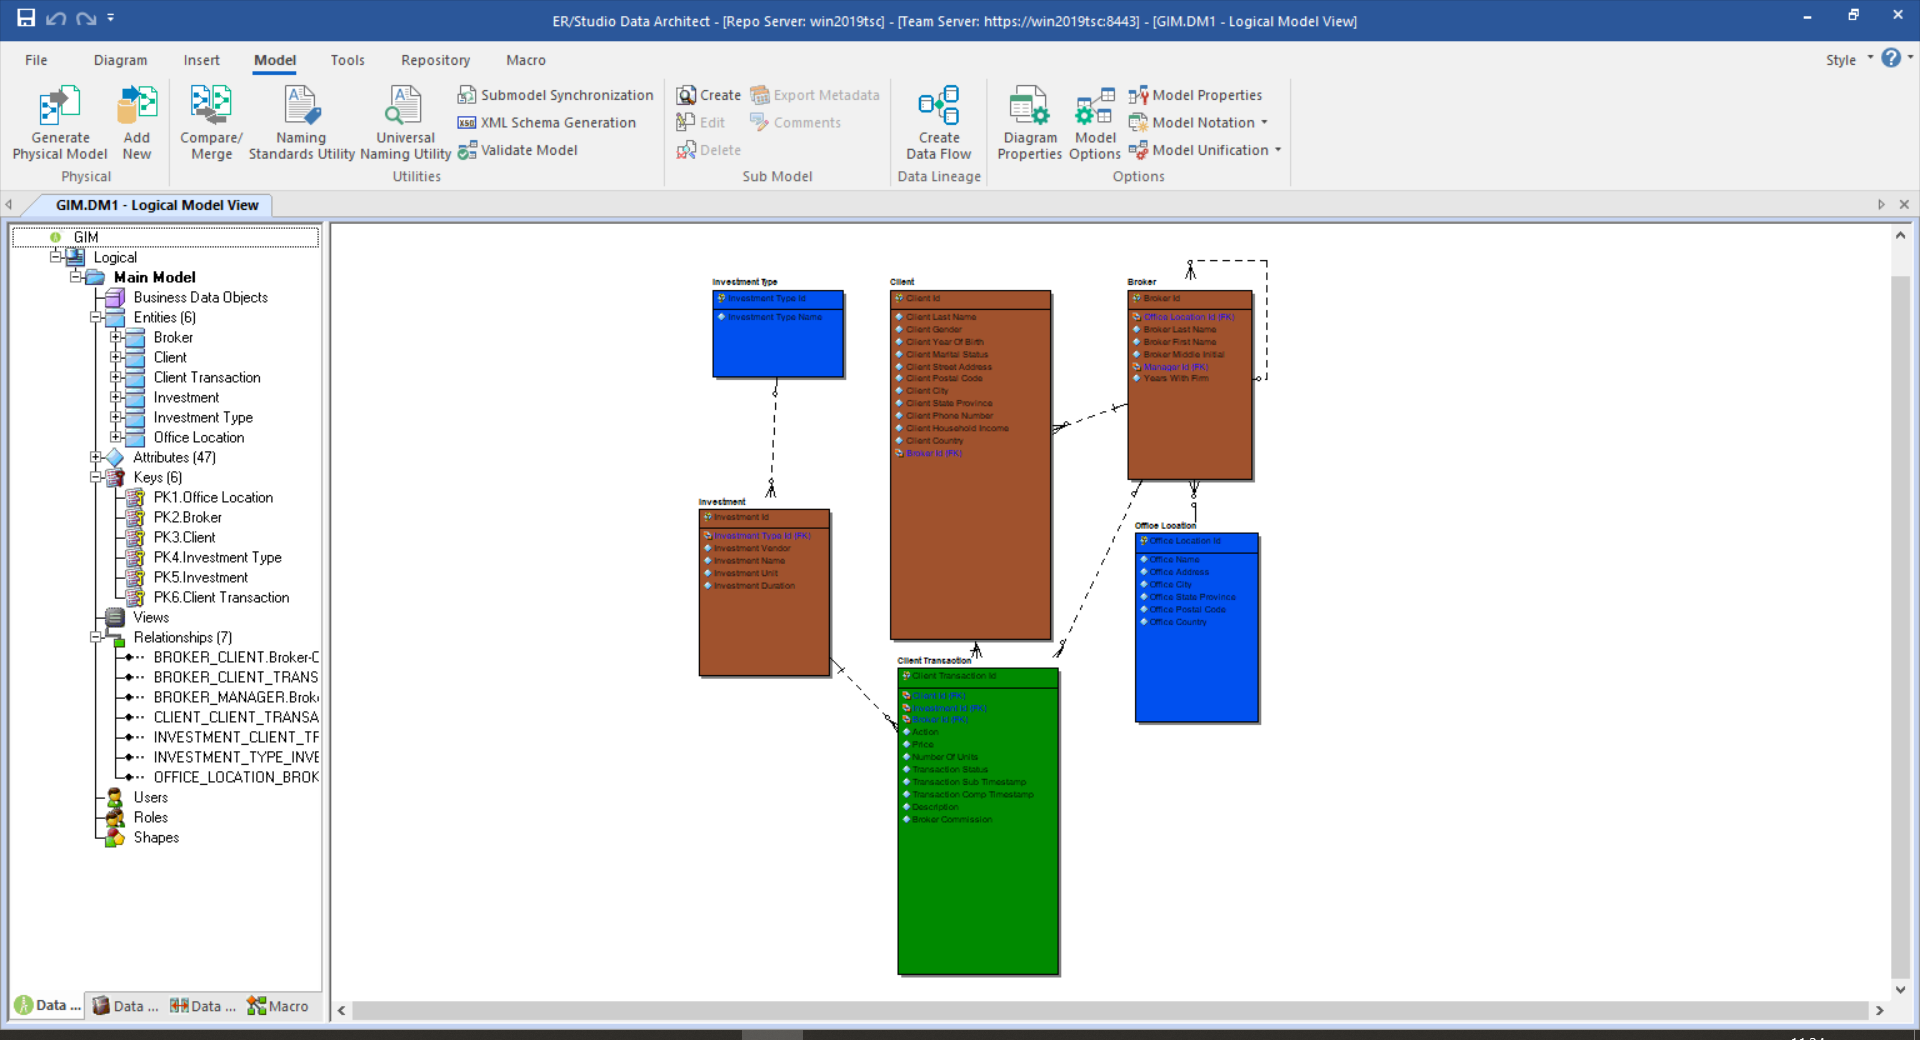Switch to the Repository ribbon tab

click(x=435, y=60)
